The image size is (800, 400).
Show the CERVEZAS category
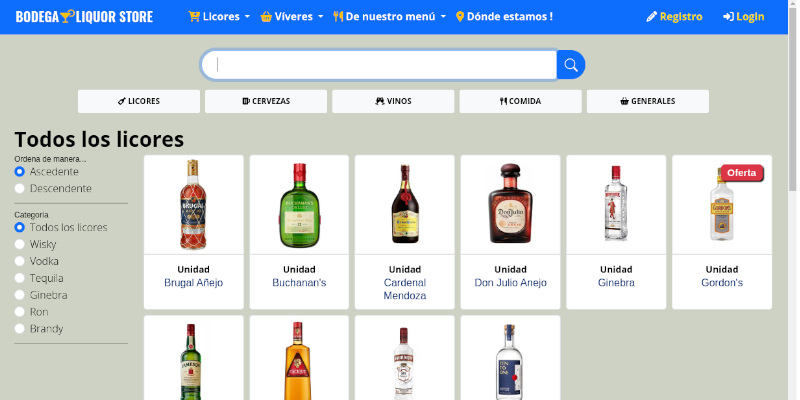(x=266, y=101)
